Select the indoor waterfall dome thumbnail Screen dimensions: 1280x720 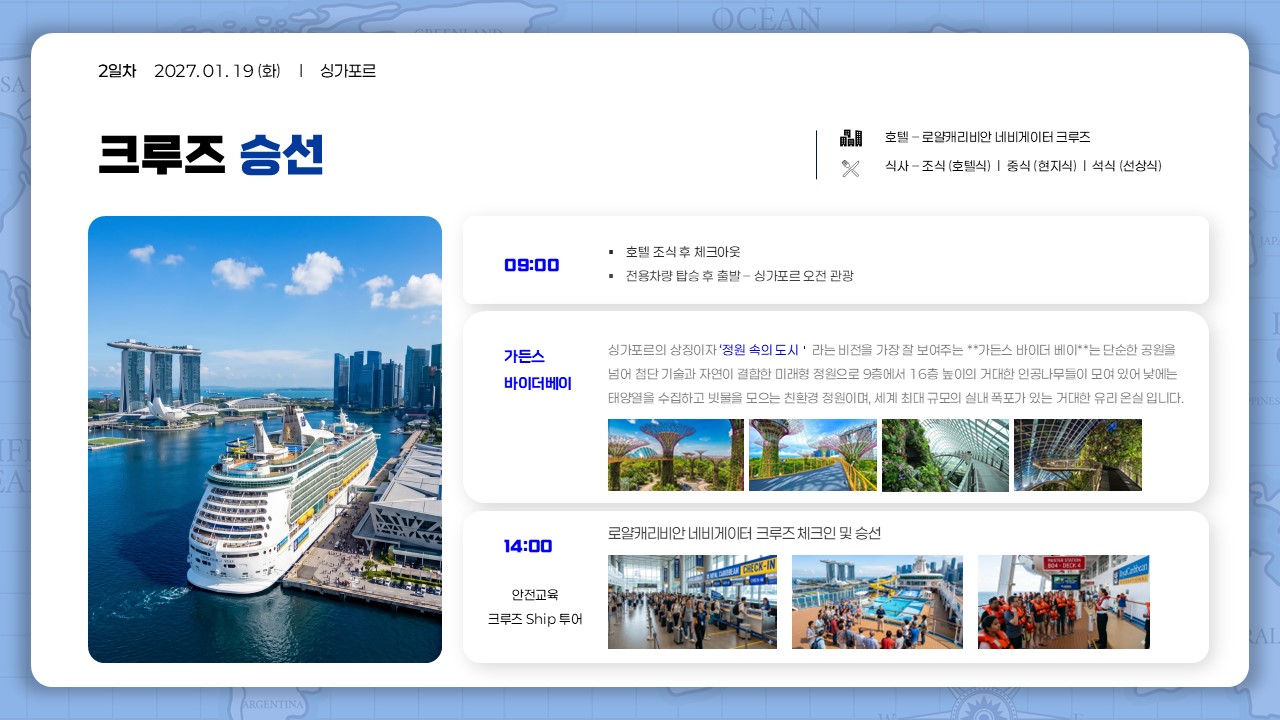coord(945,455)
